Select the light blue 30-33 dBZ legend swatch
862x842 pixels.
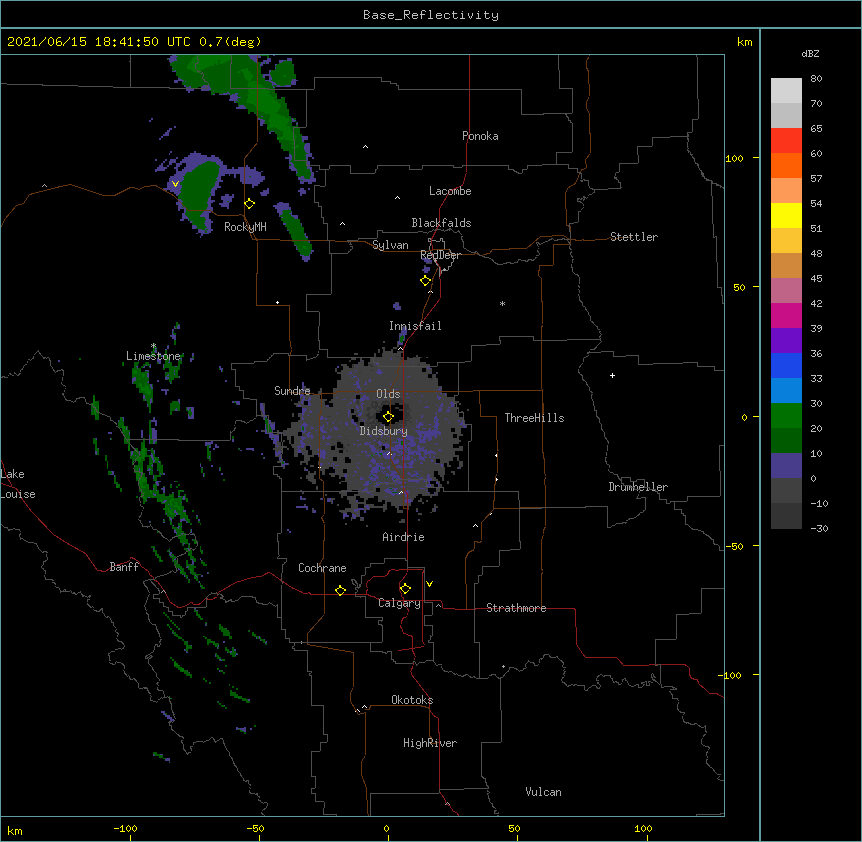pyautogui.click(x=786, y=391)
